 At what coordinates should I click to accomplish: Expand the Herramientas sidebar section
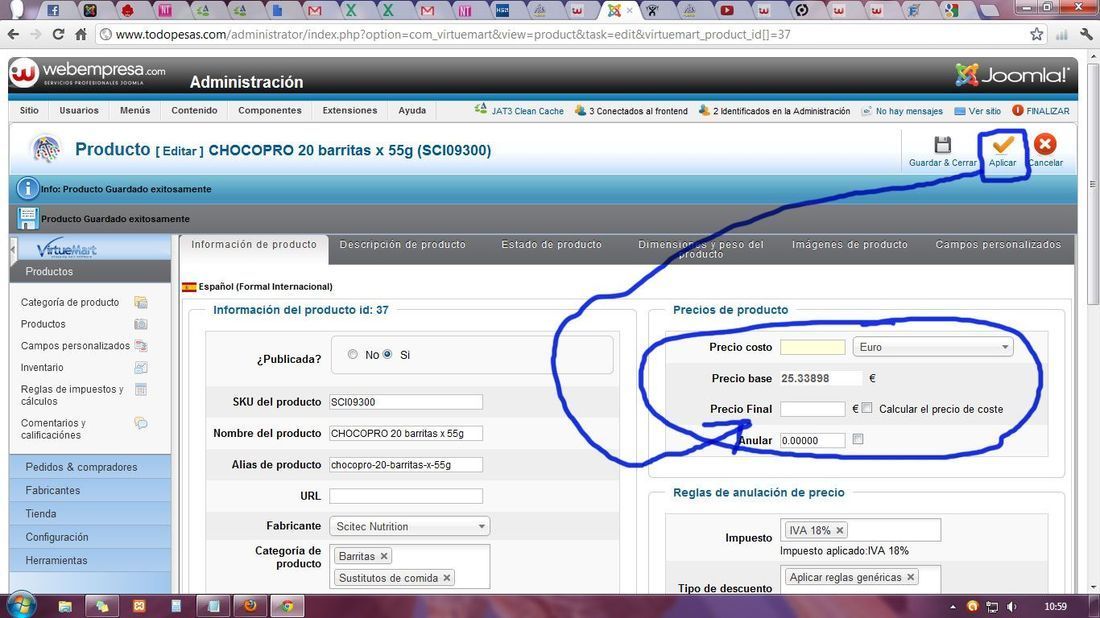coord(90,560)
